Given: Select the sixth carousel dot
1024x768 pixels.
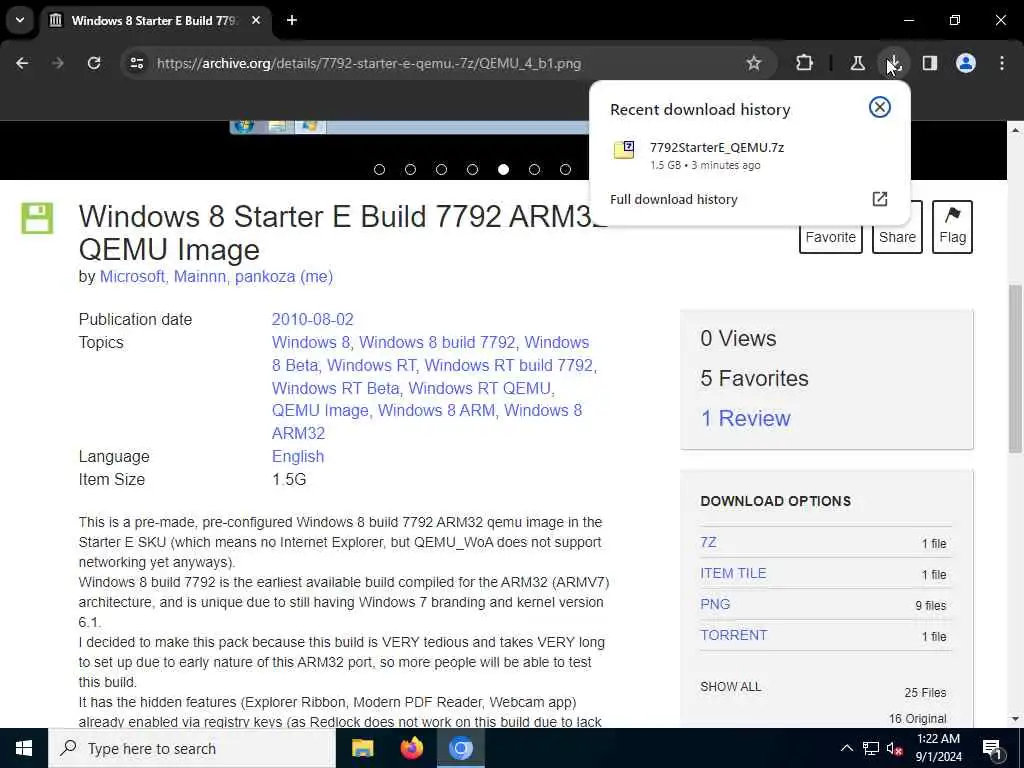Looking at the screenshot, I should coord(534,170).
